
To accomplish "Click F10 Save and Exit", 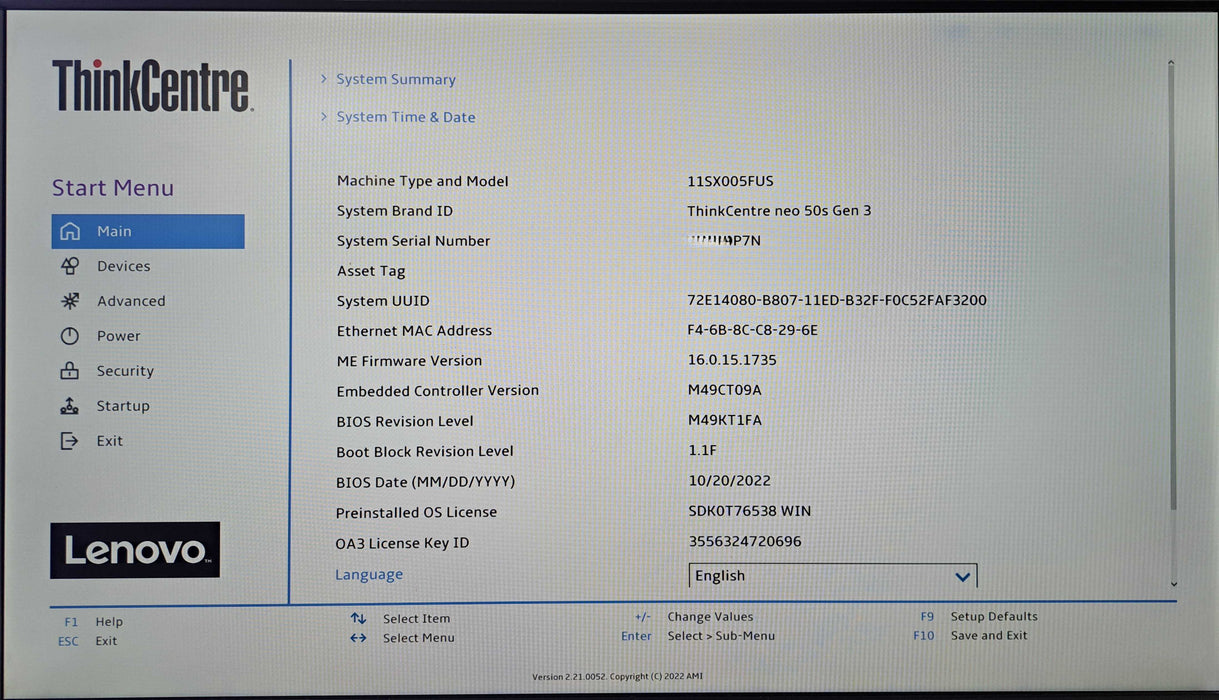I will point(970,636).
